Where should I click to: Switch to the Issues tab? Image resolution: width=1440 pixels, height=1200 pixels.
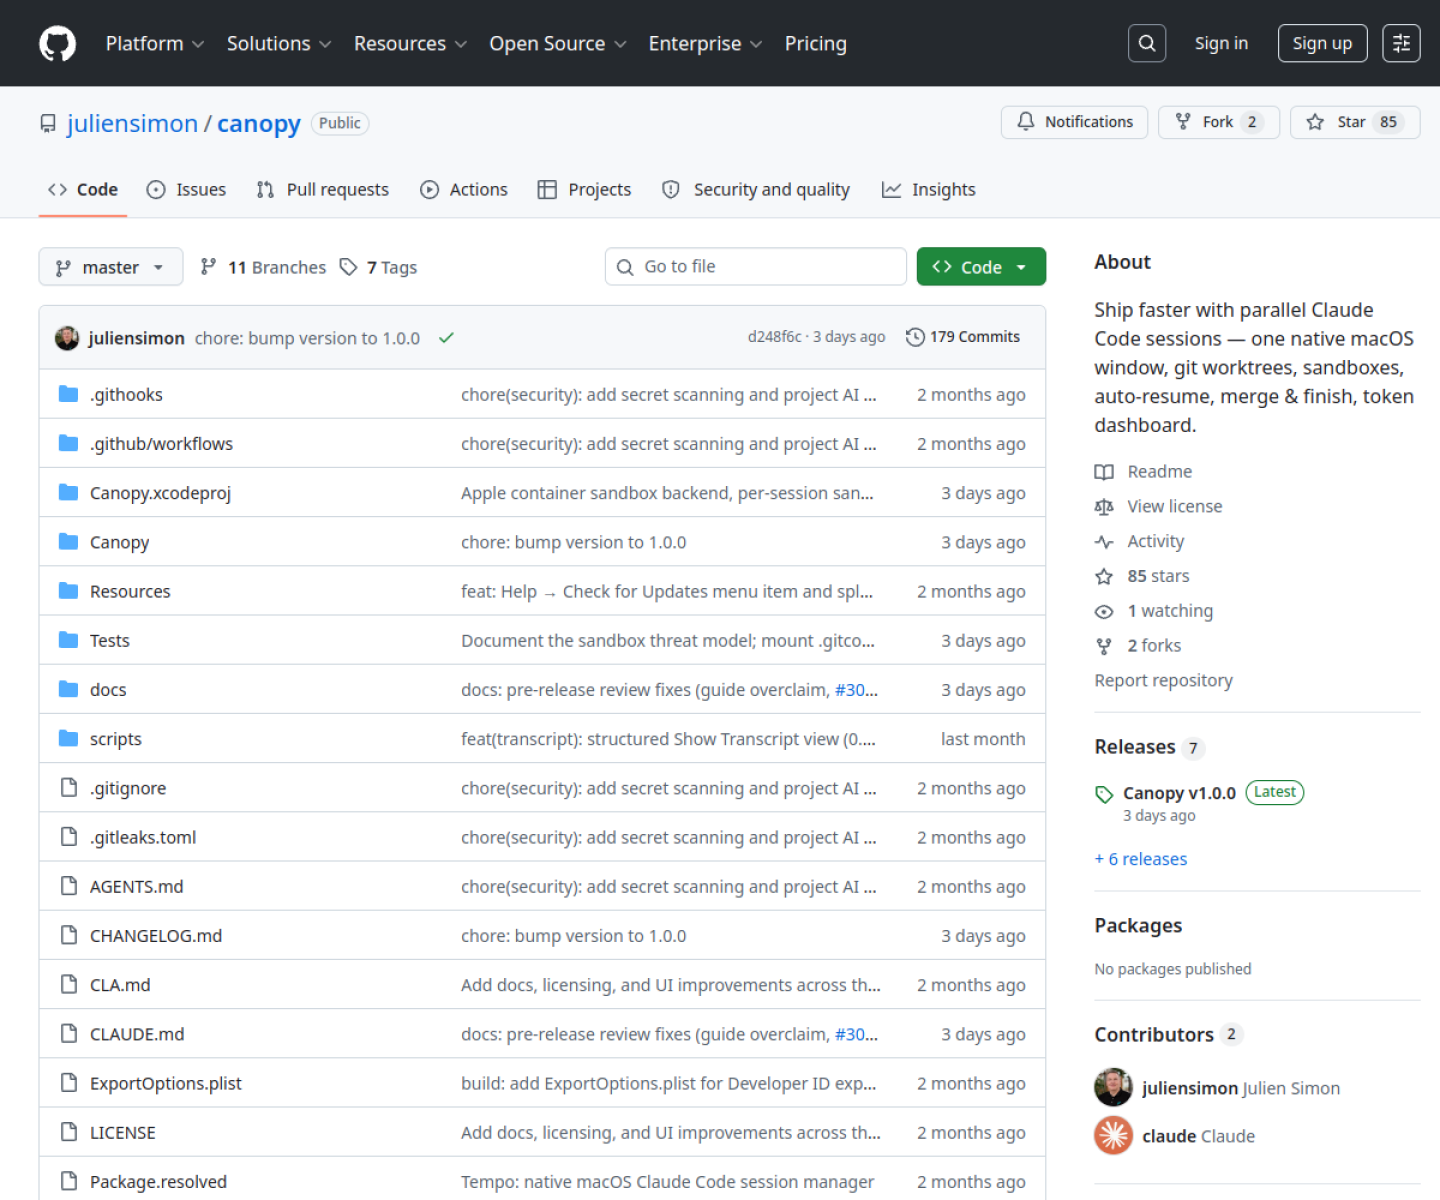coord(186,190)
